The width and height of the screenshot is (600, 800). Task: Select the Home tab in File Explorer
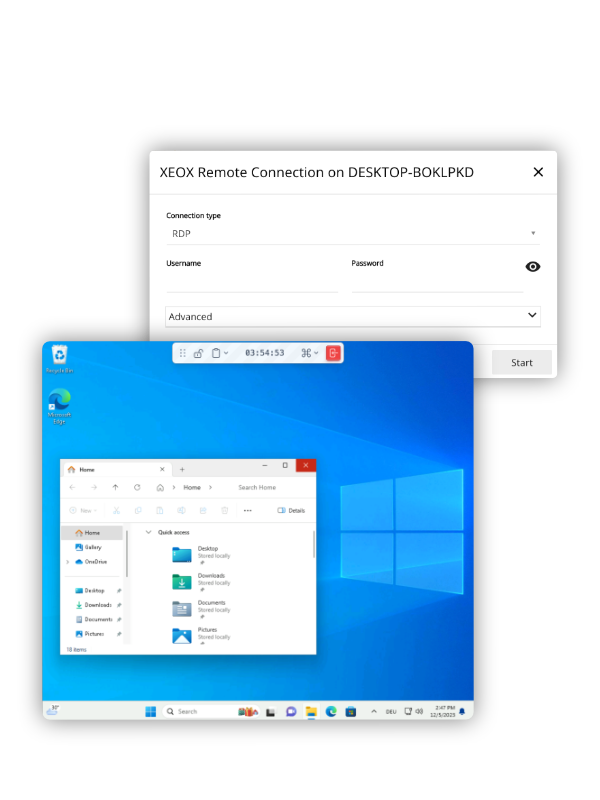[116, 469]
